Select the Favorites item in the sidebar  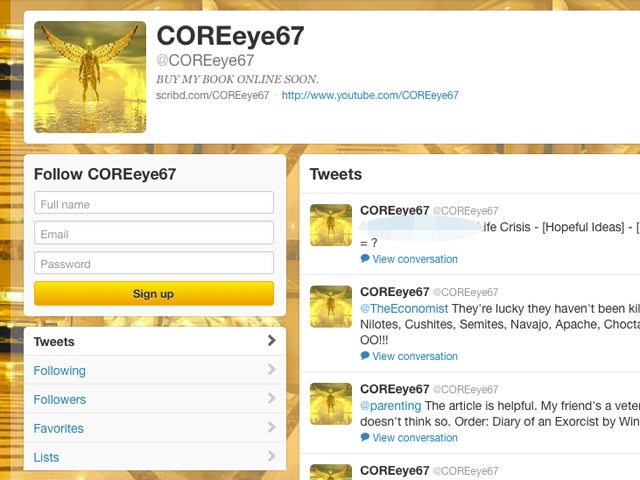(x=155, y=428)
